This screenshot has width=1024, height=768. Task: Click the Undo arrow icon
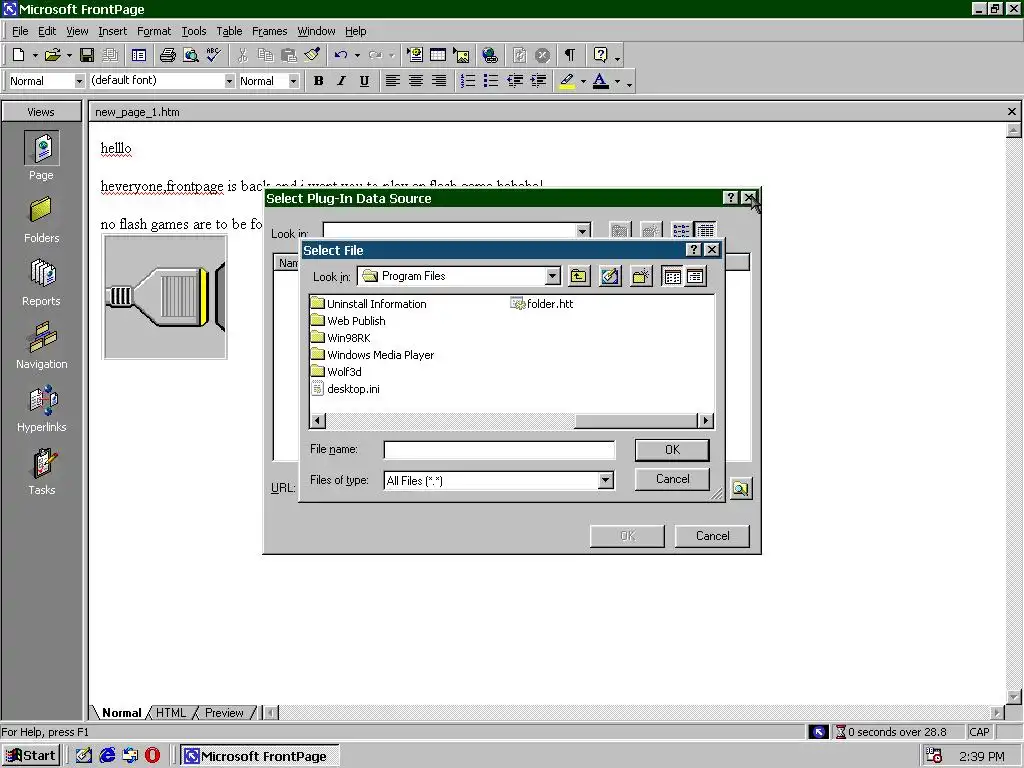click(341, 56)
